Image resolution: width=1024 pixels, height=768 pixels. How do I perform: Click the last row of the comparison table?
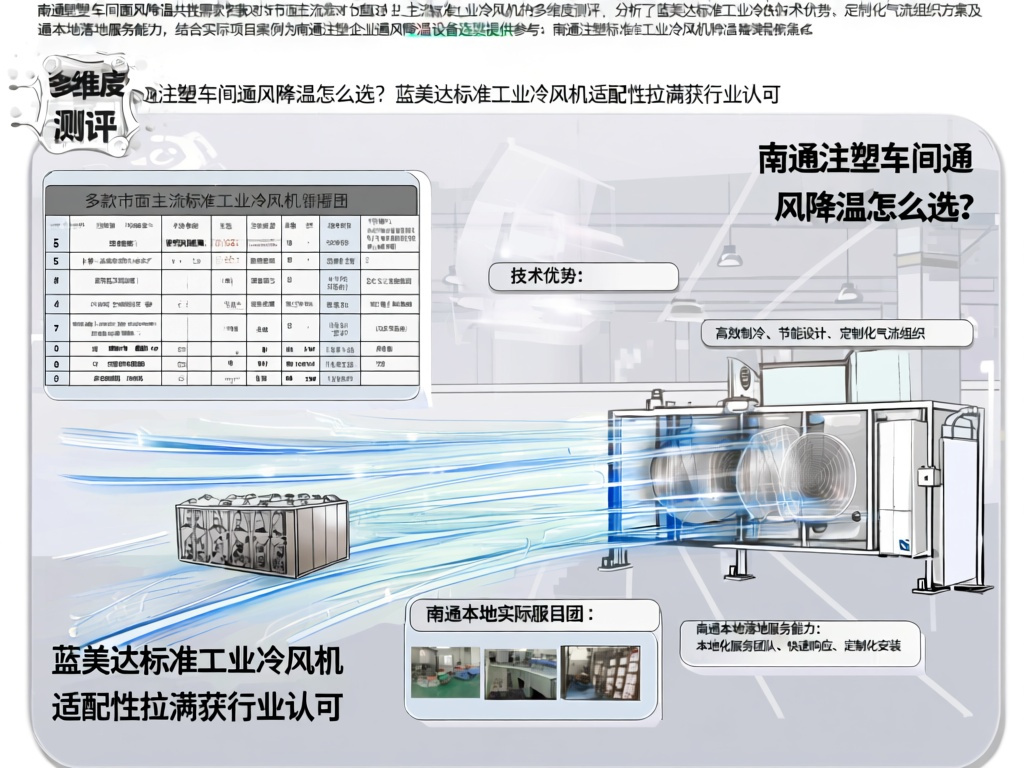click(231, 379)
